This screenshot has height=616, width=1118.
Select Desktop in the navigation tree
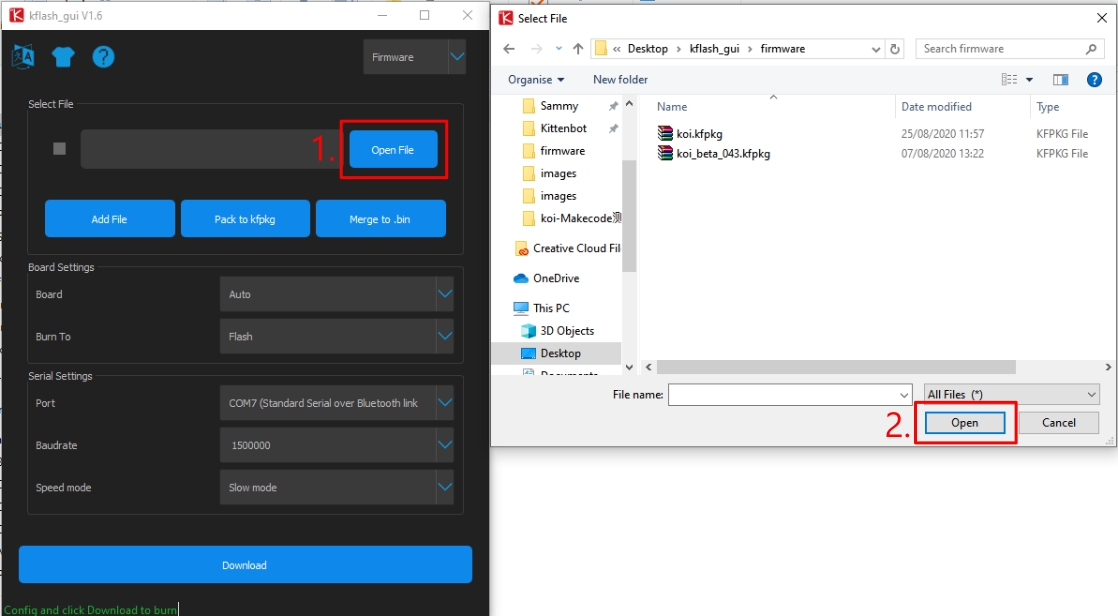pyautogui.click(x=560, y=353)
